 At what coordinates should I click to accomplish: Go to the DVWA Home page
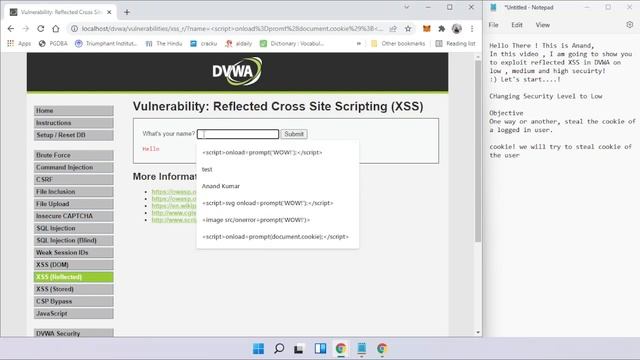(73, 111)
